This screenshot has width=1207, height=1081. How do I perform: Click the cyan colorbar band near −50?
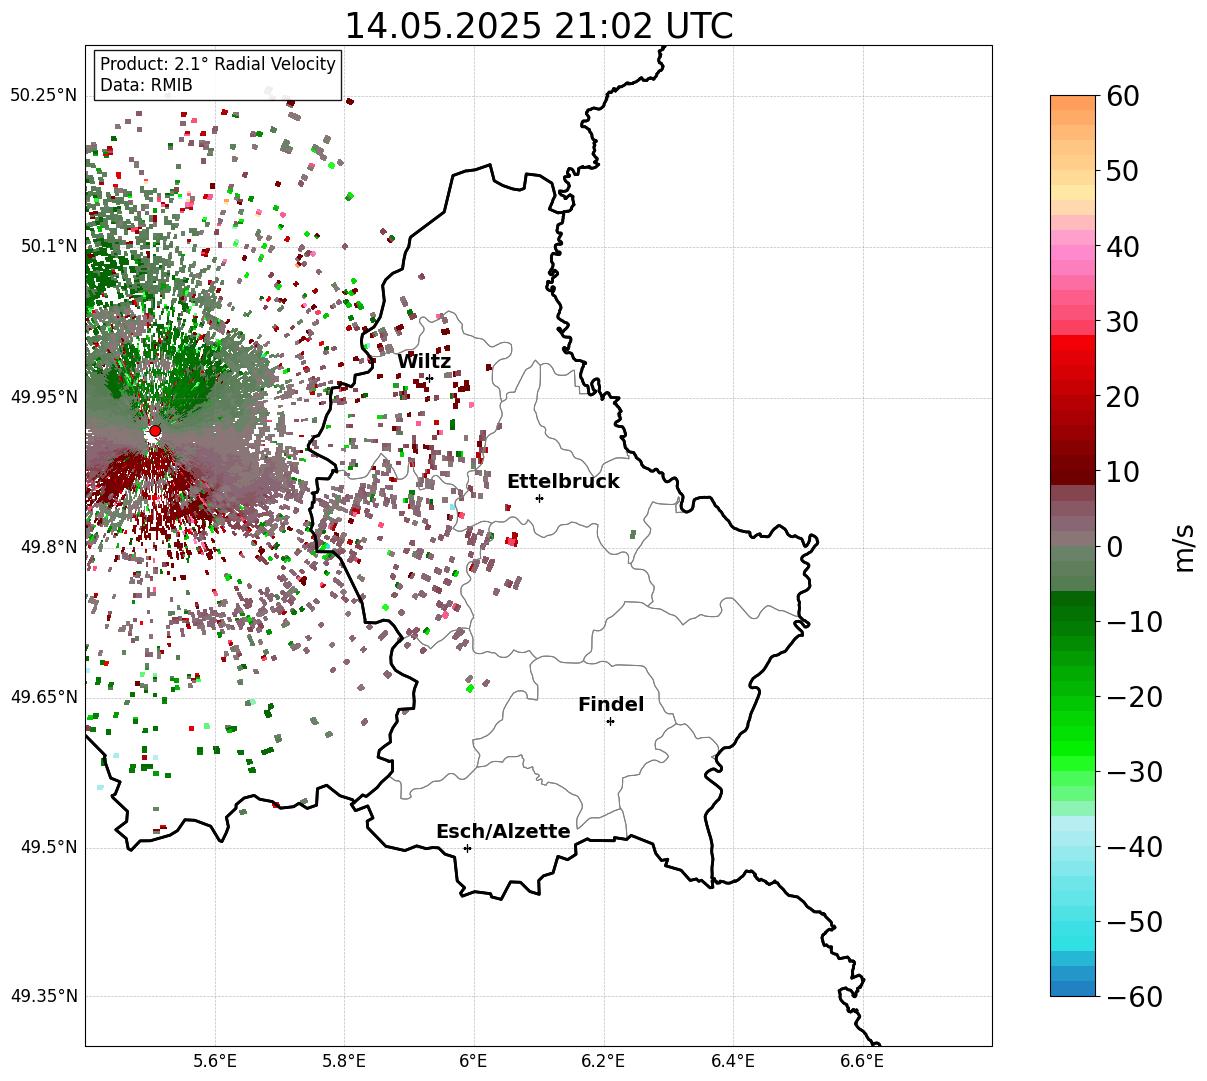click(1073, 929)
